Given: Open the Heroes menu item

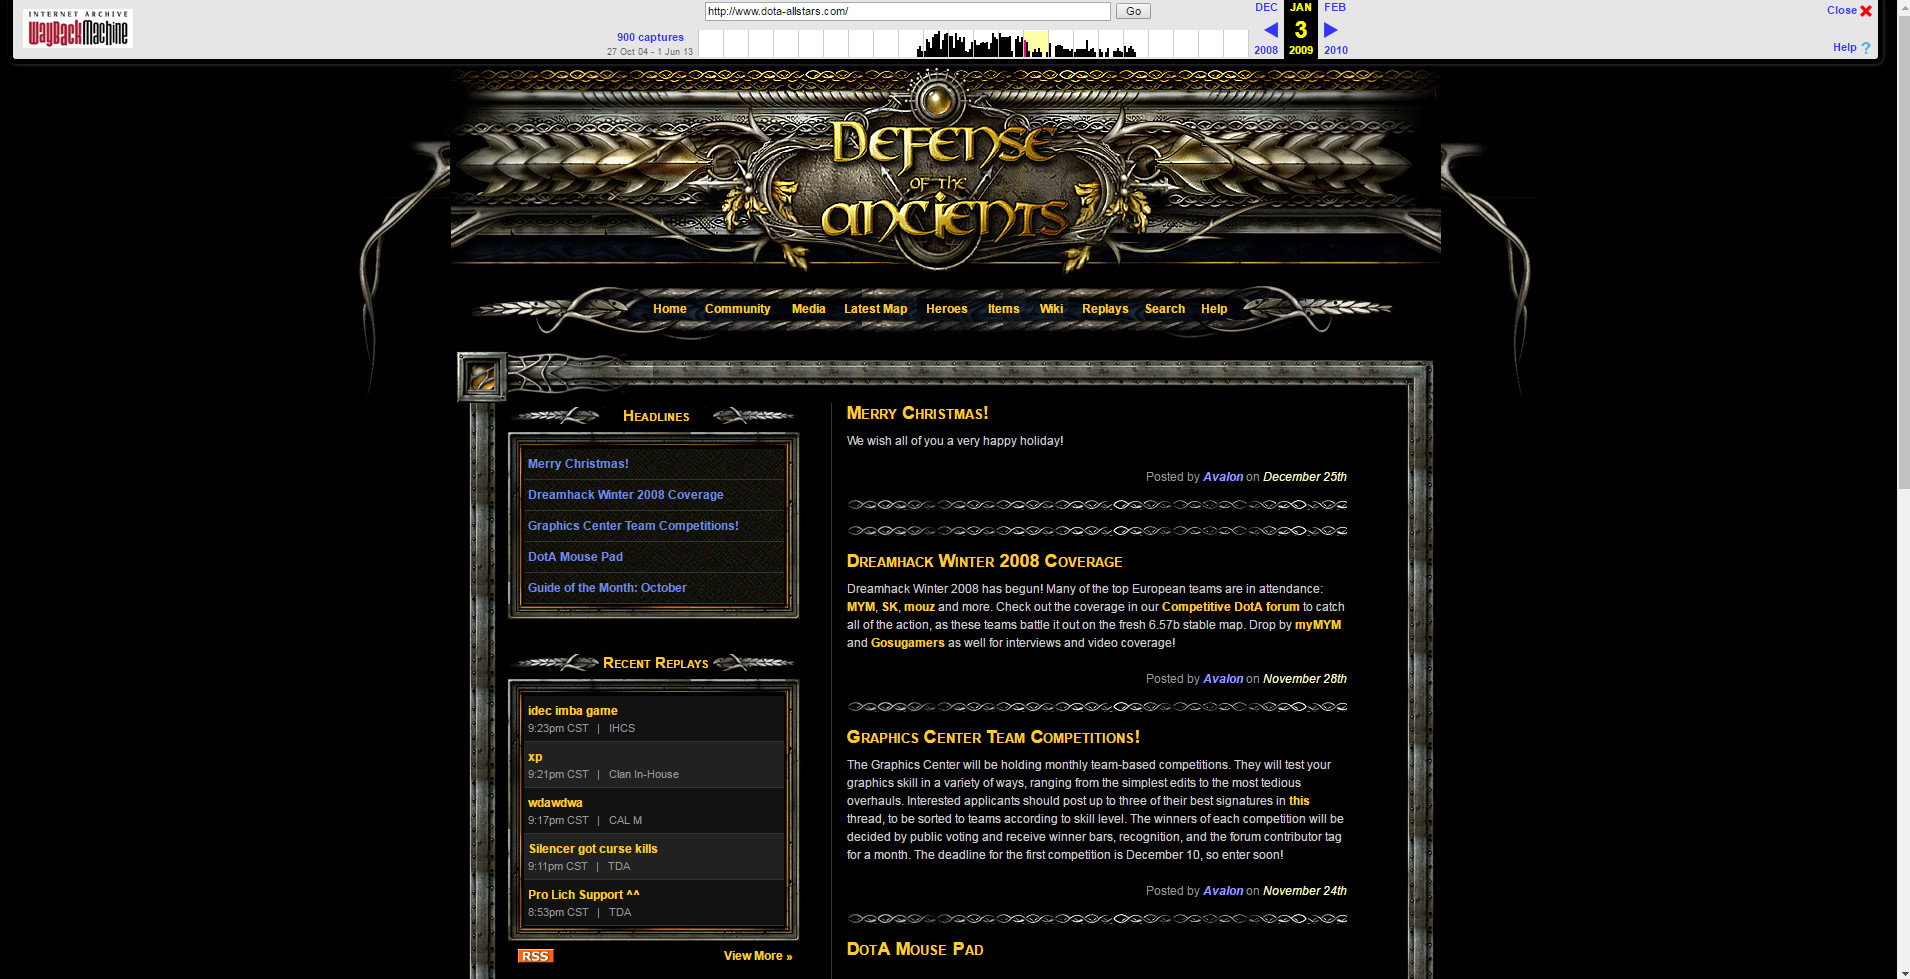Looking at the screenshot, I should point(947,309).
